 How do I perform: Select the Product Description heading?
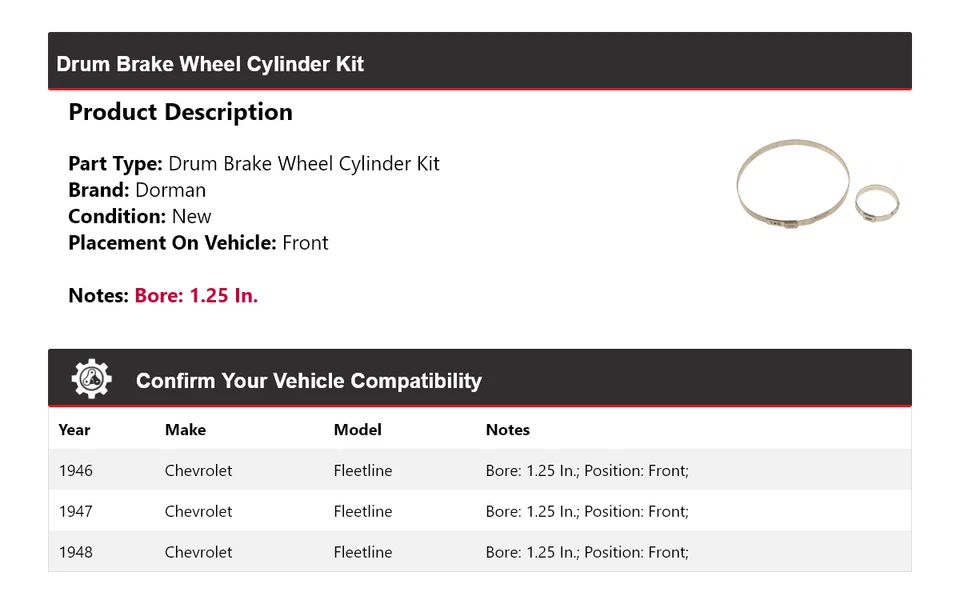pyautogui.click(x=180, y=112)
